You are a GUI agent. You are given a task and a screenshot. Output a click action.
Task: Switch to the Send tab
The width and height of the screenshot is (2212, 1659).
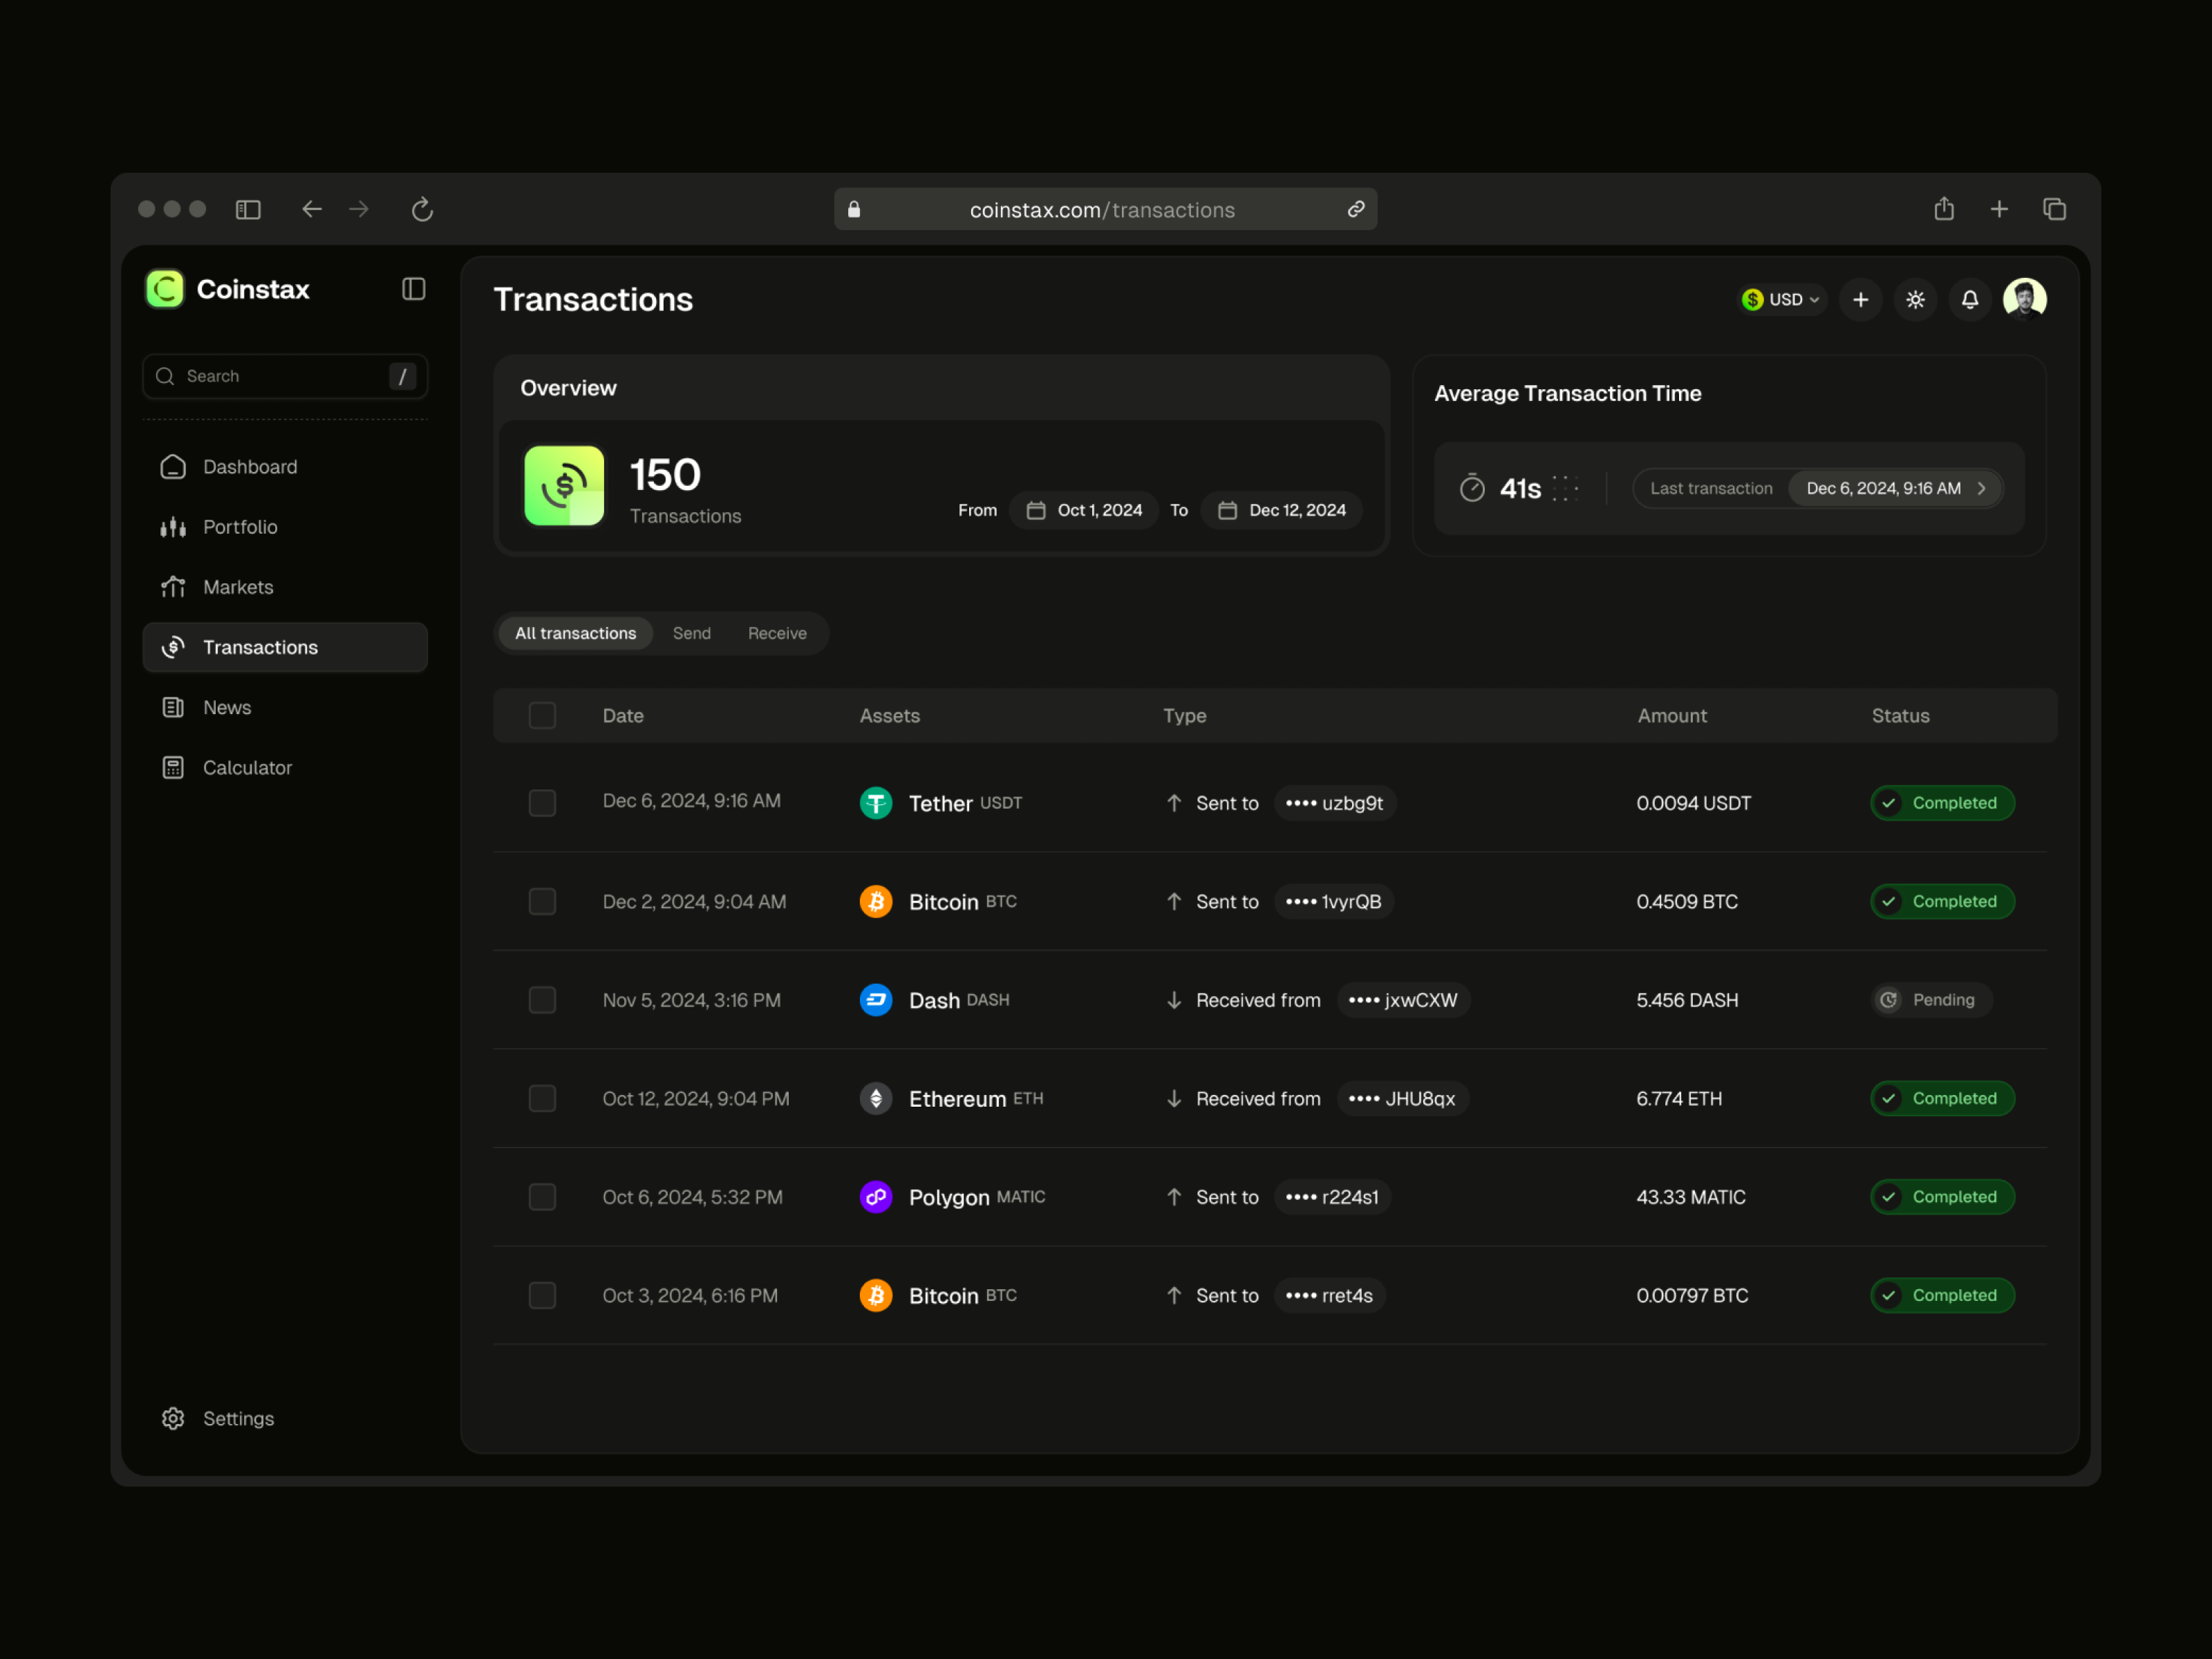(691, 632)
